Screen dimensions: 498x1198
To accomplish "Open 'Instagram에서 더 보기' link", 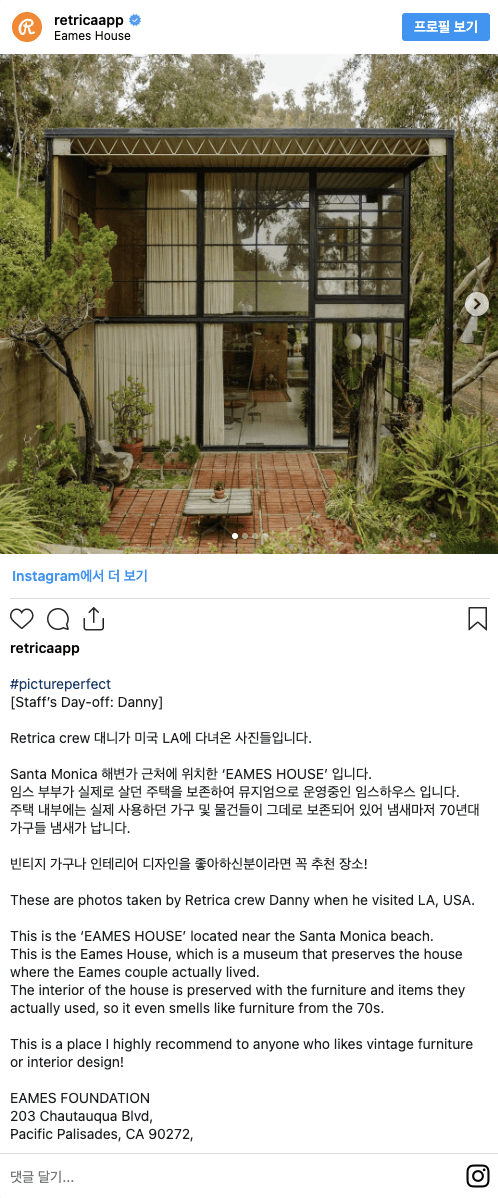I will pos(79,576).
